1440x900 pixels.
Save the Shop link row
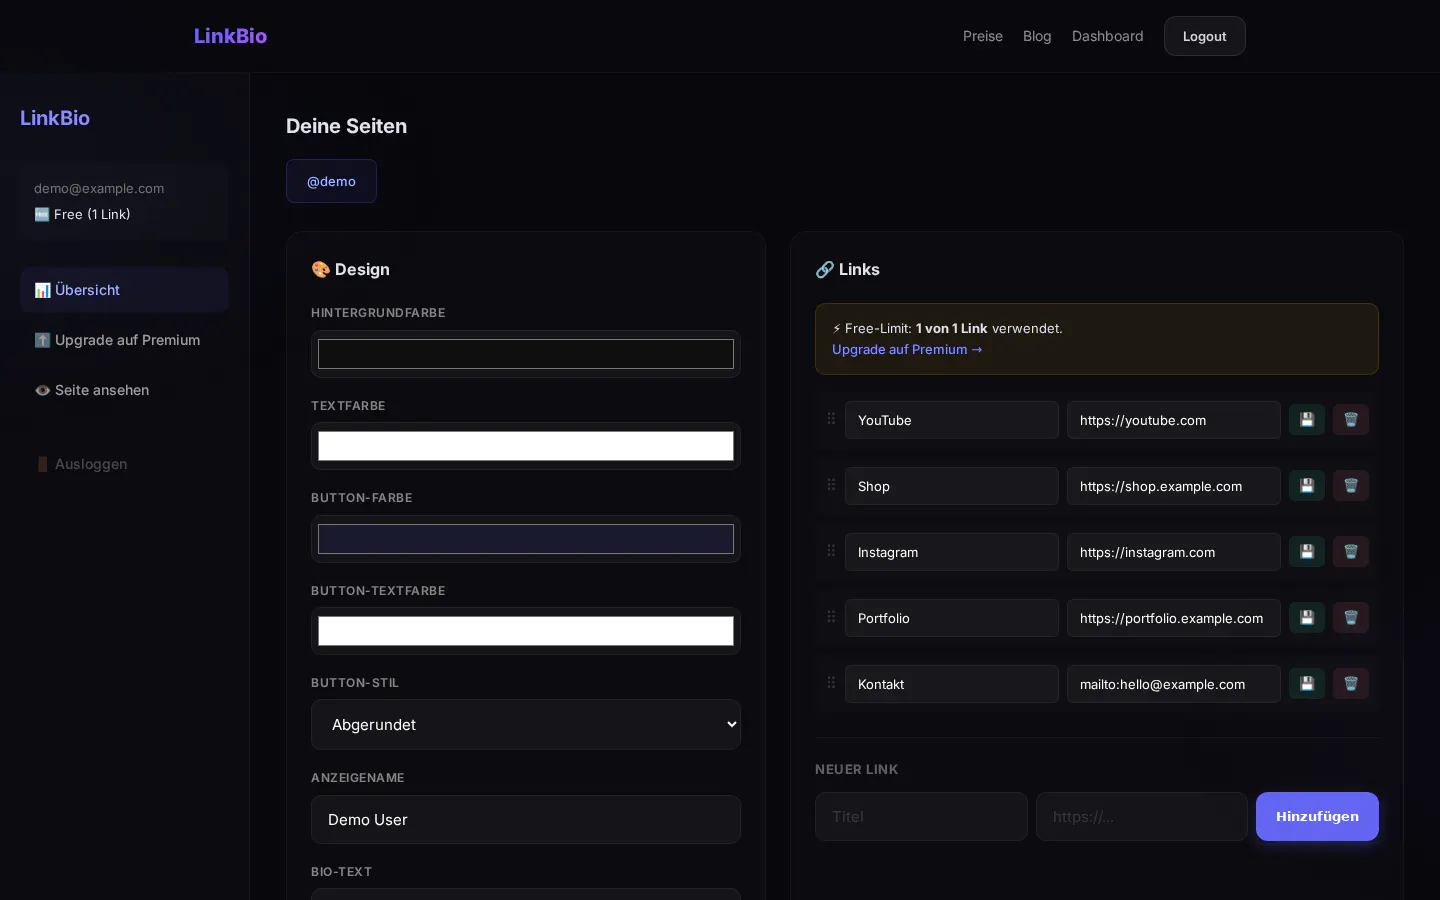point(1307,486)
